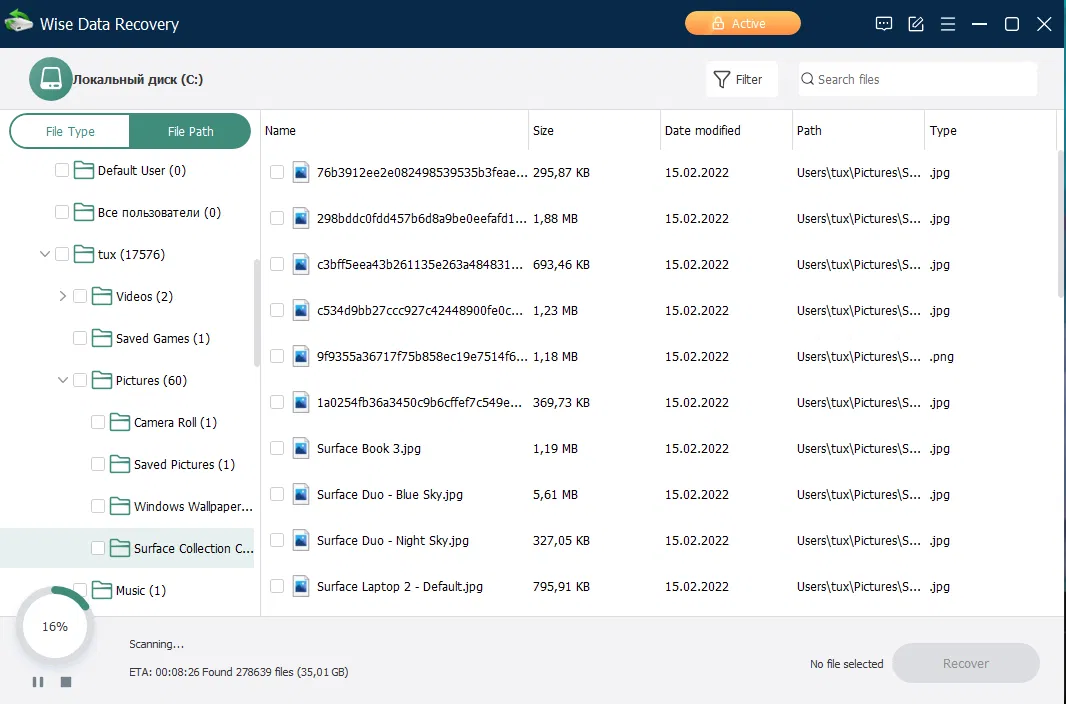Check the tux folder checkbox
Image resolution: width=1066 pixels, height=704 pixels.
62,254
